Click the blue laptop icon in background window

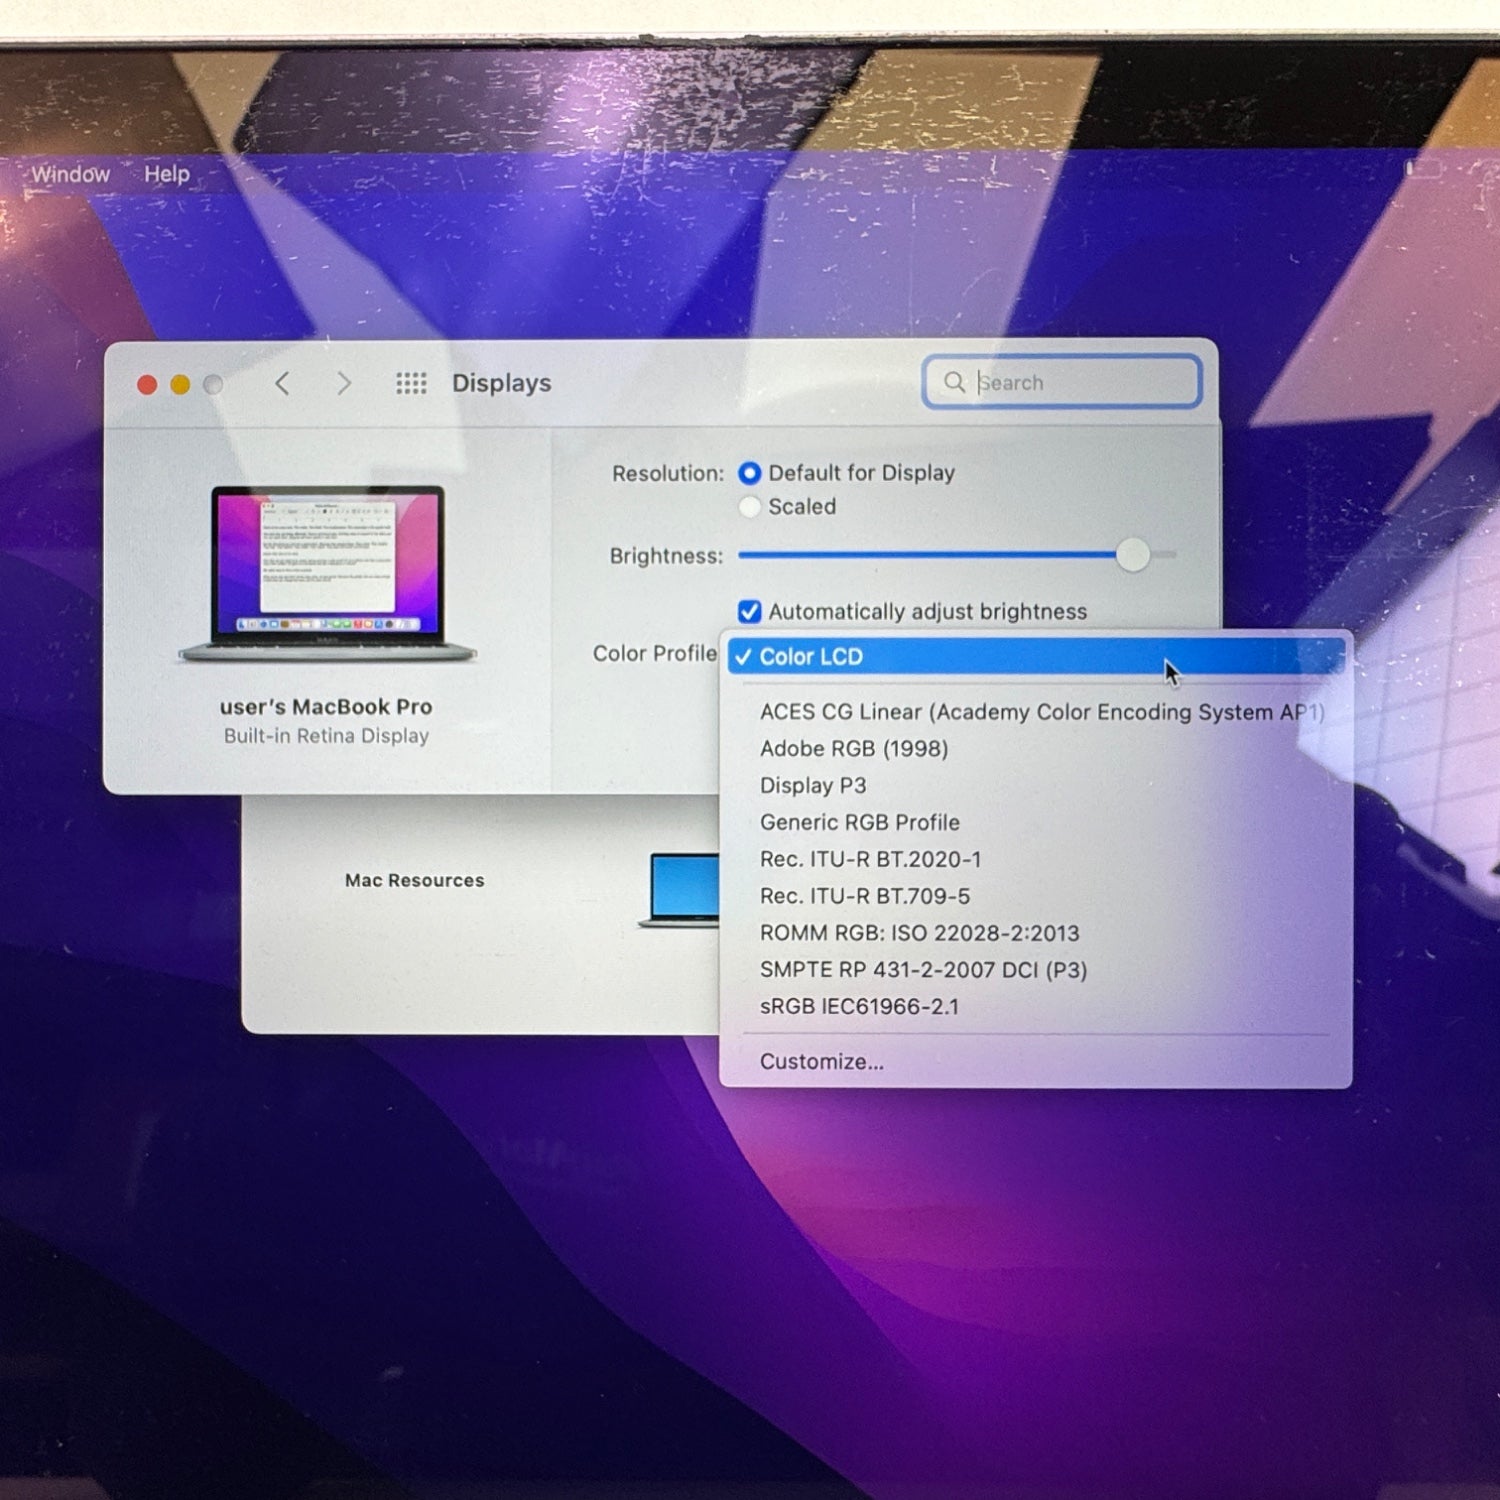(x=680, y=889)
